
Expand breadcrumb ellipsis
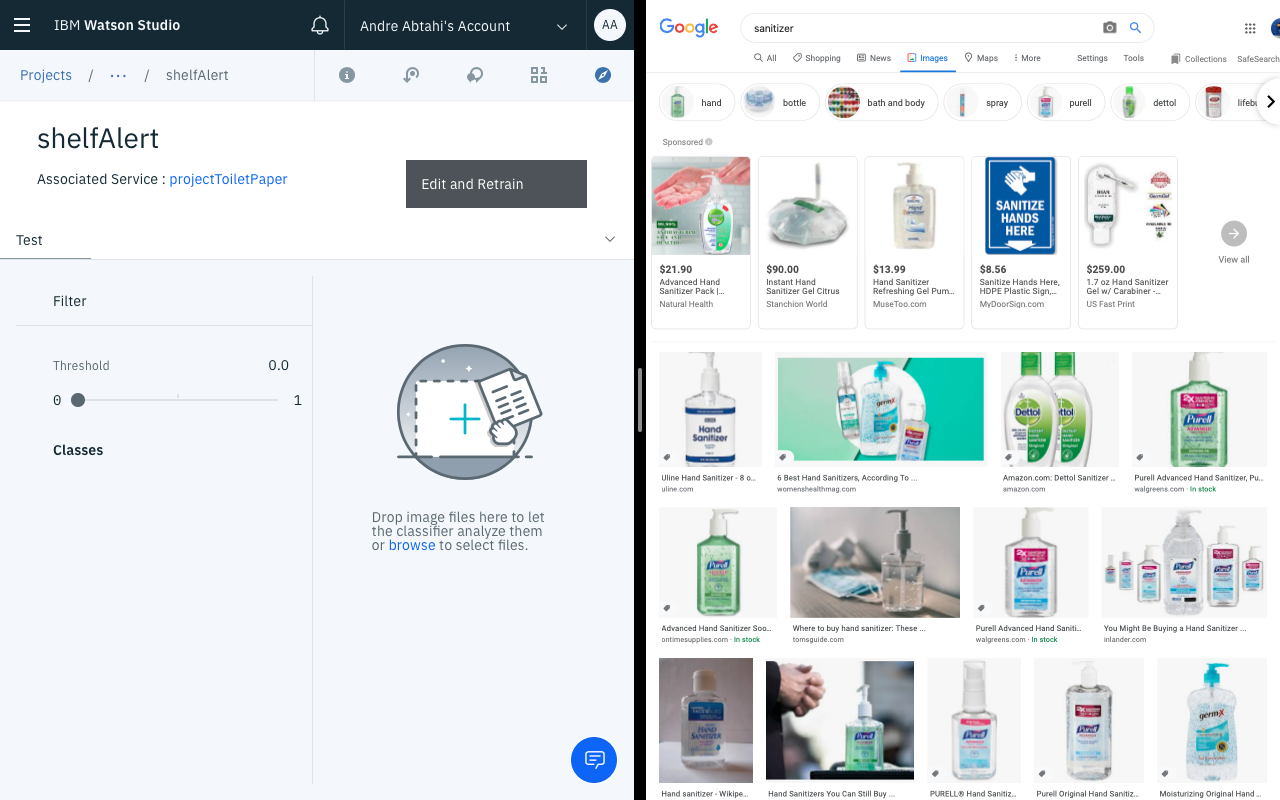coord(118,75)
